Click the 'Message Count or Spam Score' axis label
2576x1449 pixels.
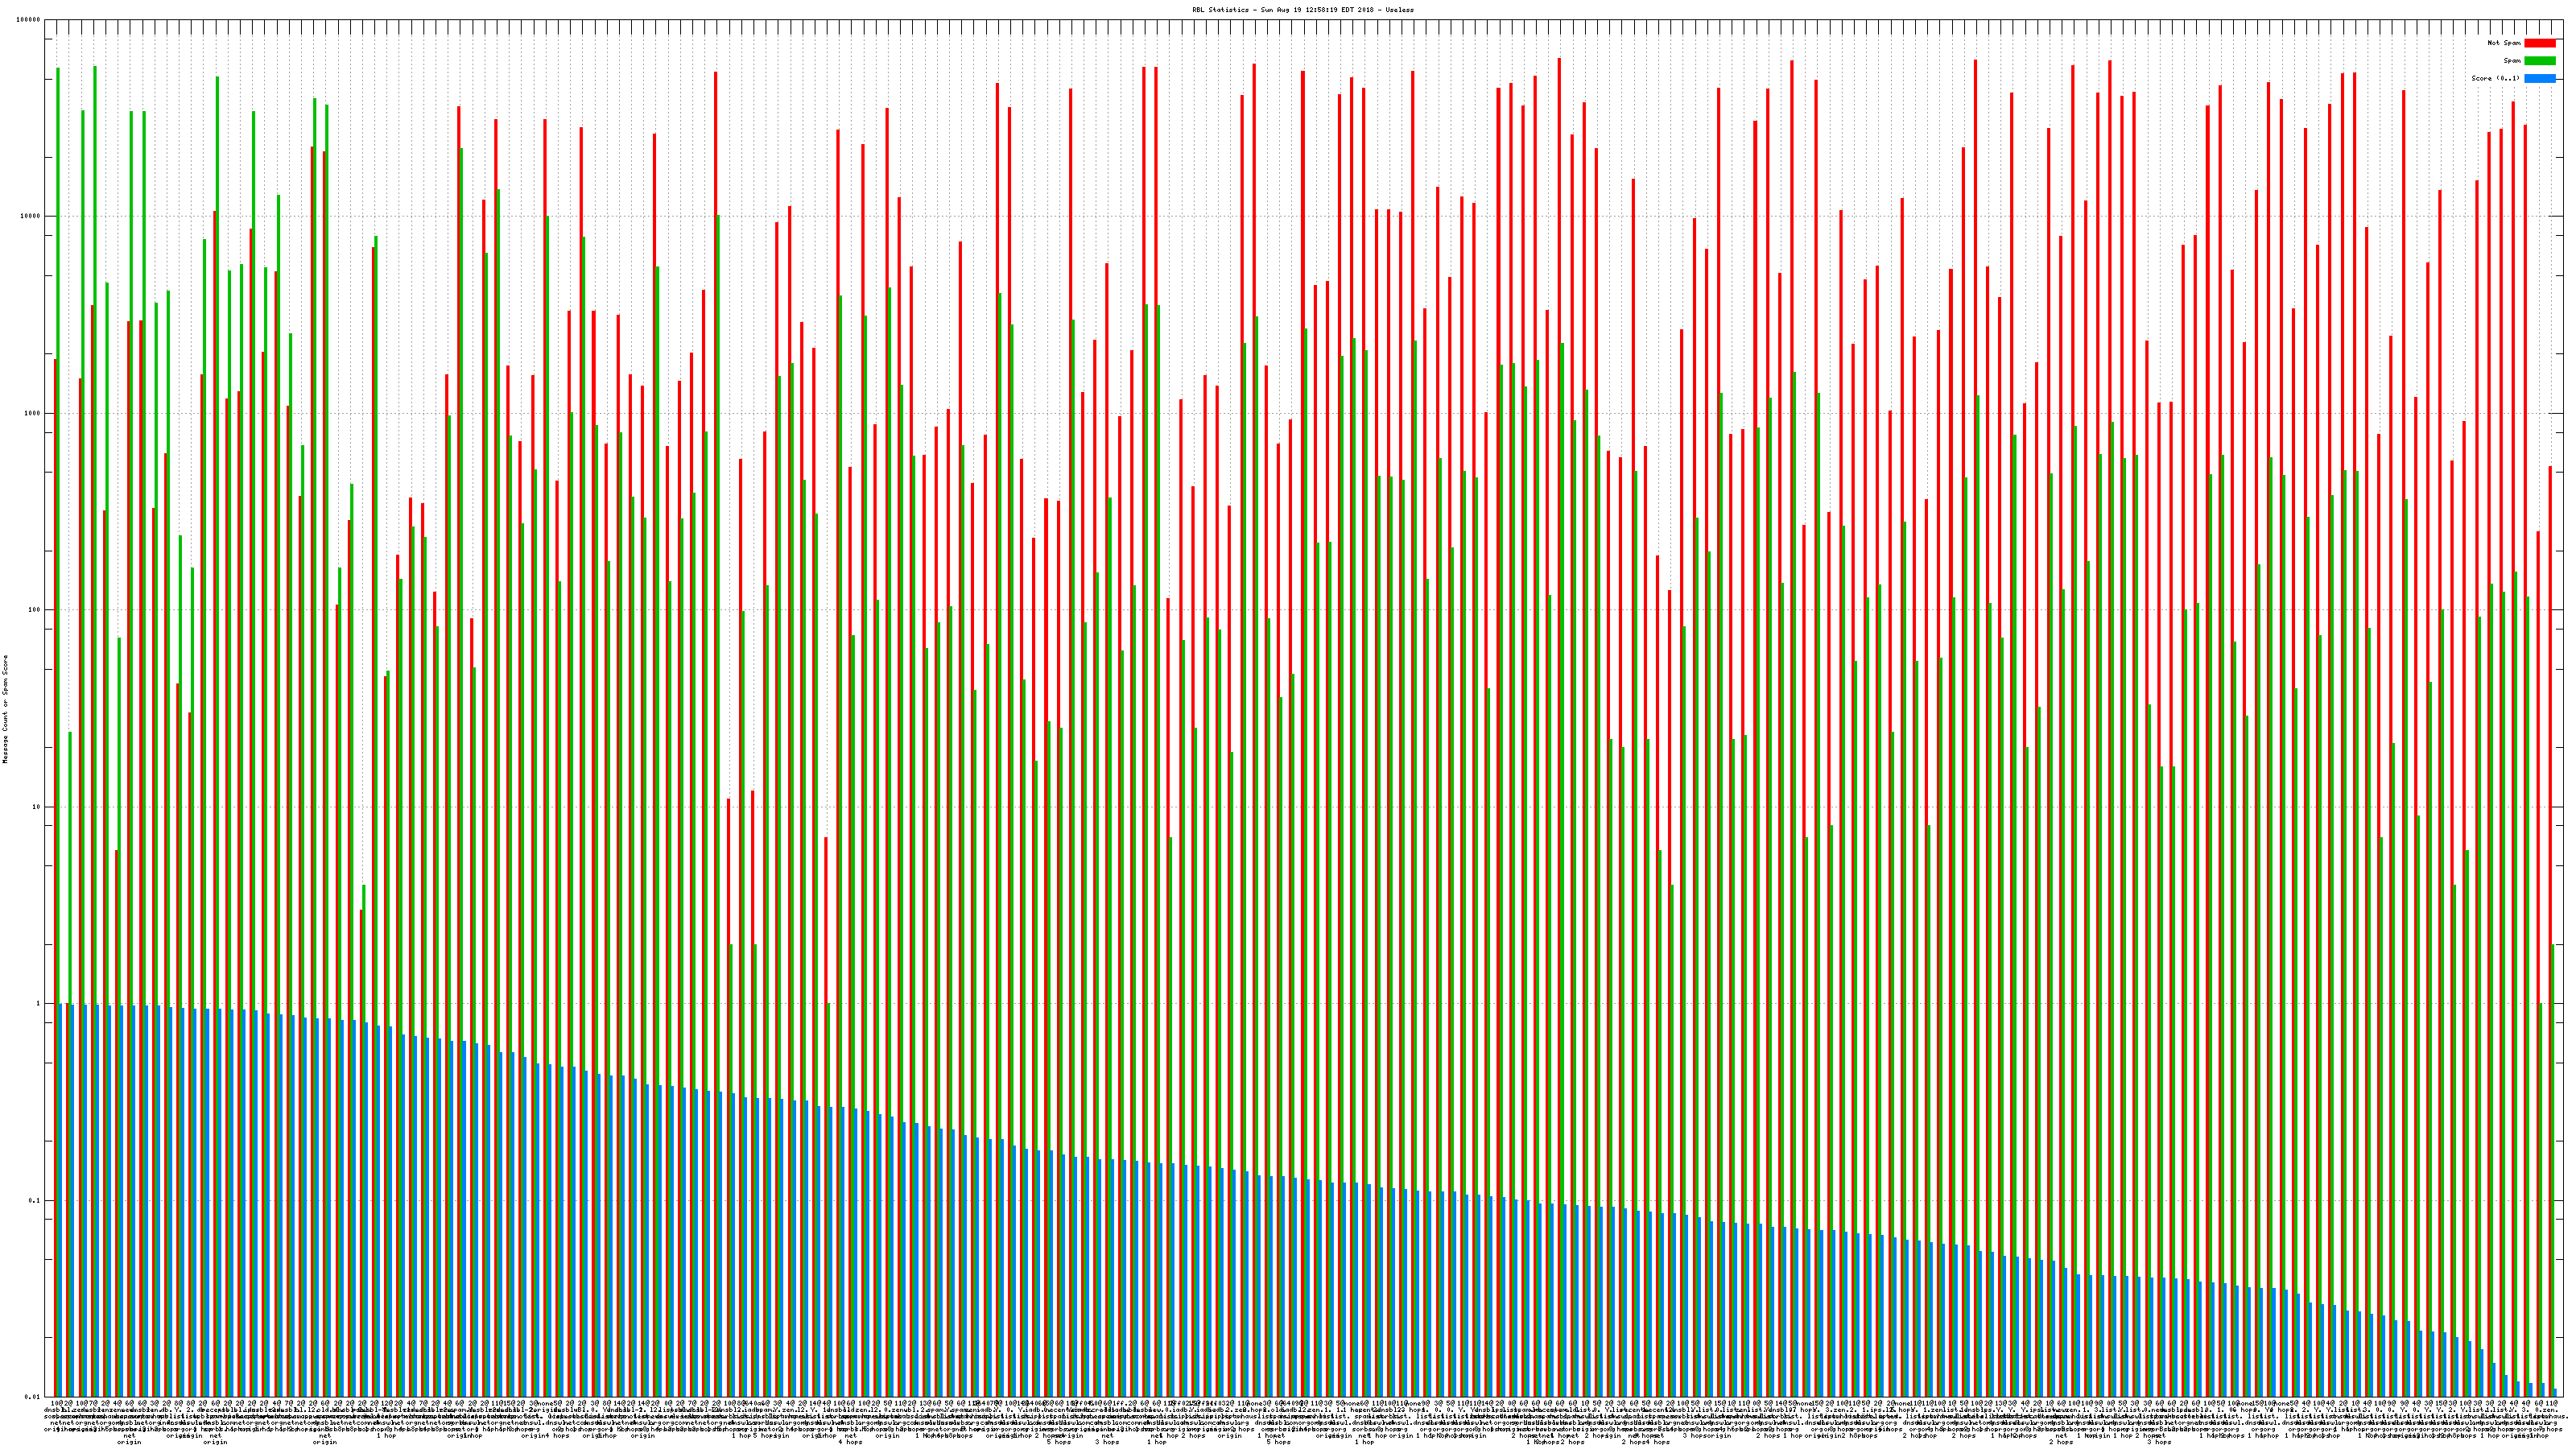(x=5, y=709)
